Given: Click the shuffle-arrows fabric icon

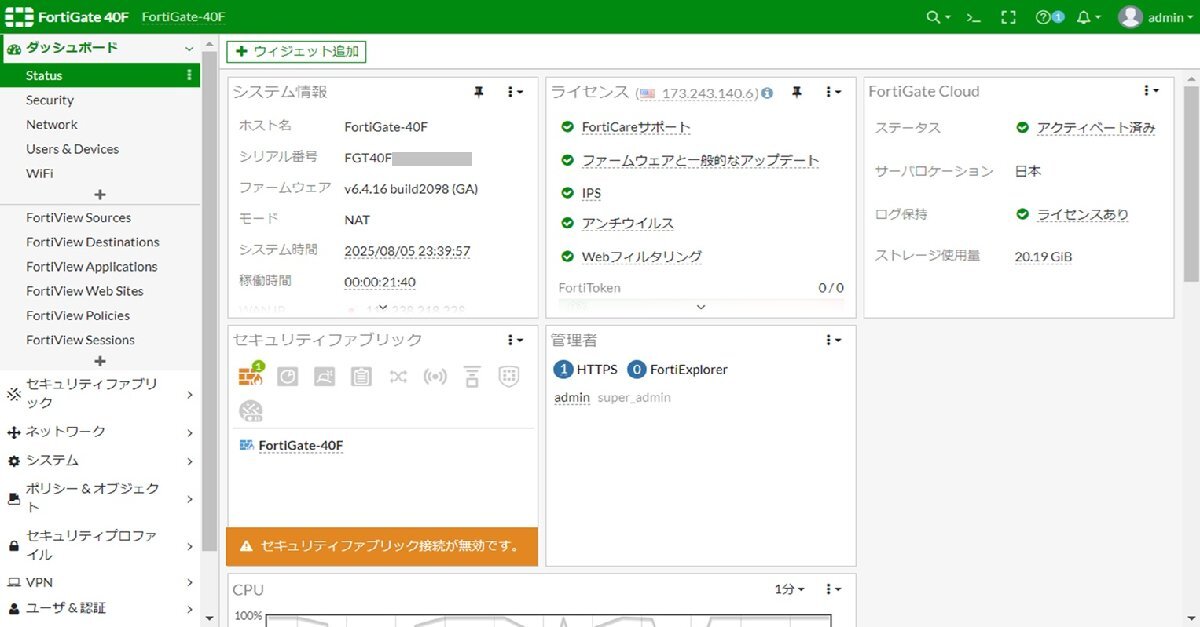Looking at the screenshot, I should coord(398,377).
